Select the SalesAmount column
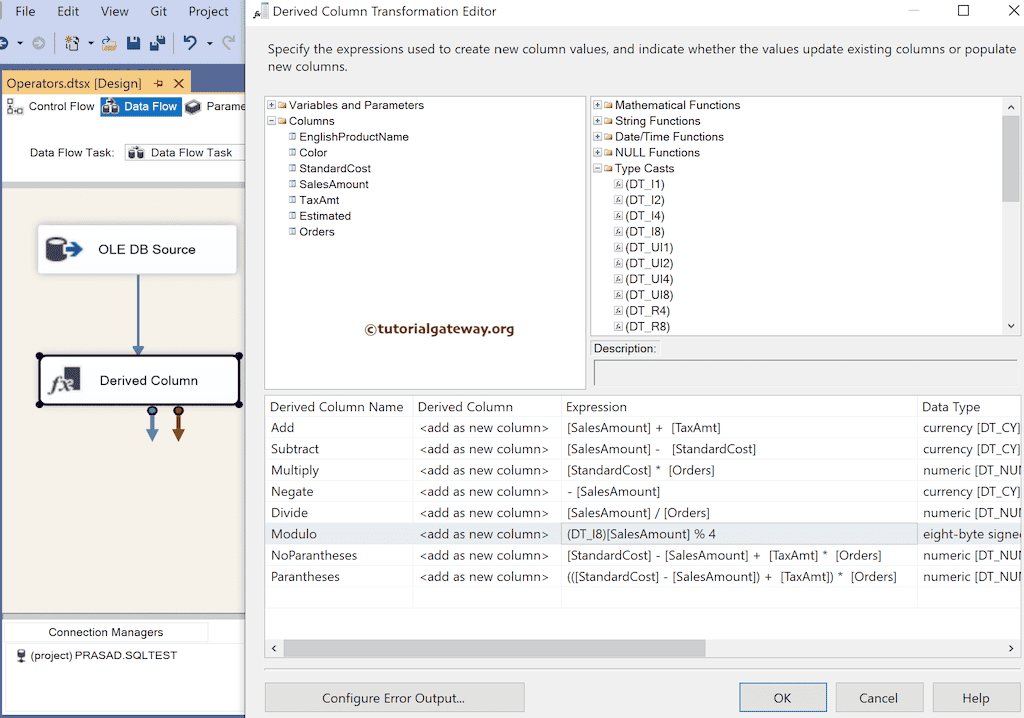1024x718 pixels. (x=335, y=184)
